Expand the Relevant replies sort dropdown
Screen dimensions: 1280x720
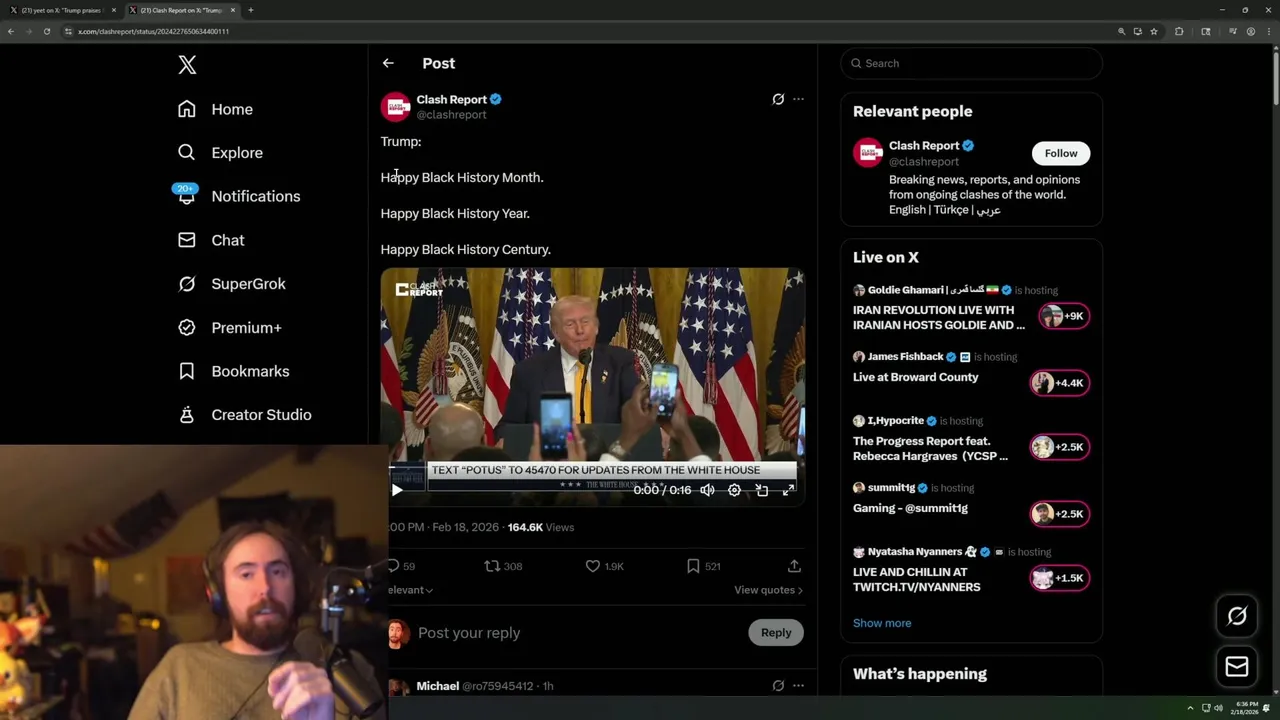pyautogui.click(x=411, y=590)
